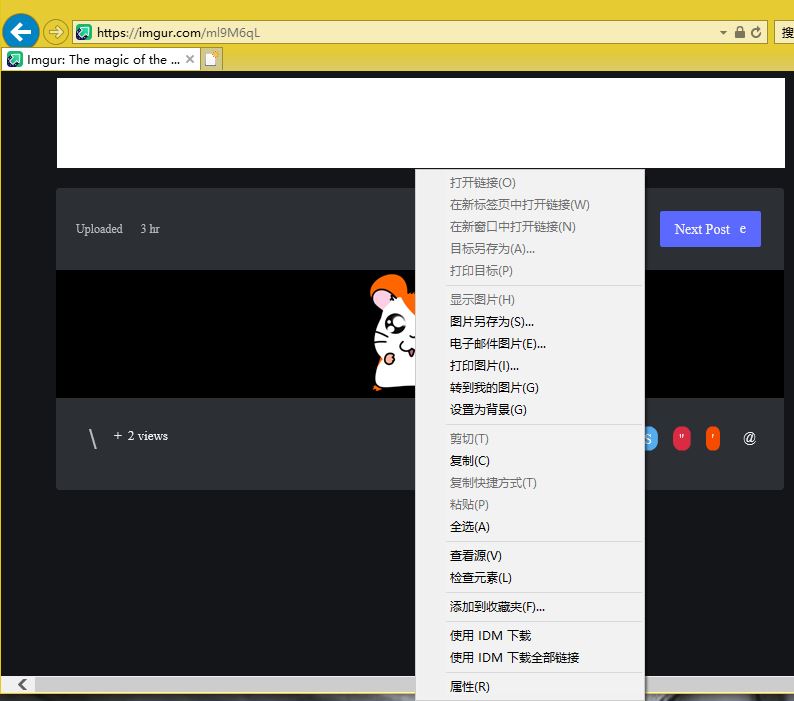This screenshot has width=794, height=701.
Task: Click the blue share icon beside context menu
Action: pyautogui.click(x=651, y=438)
